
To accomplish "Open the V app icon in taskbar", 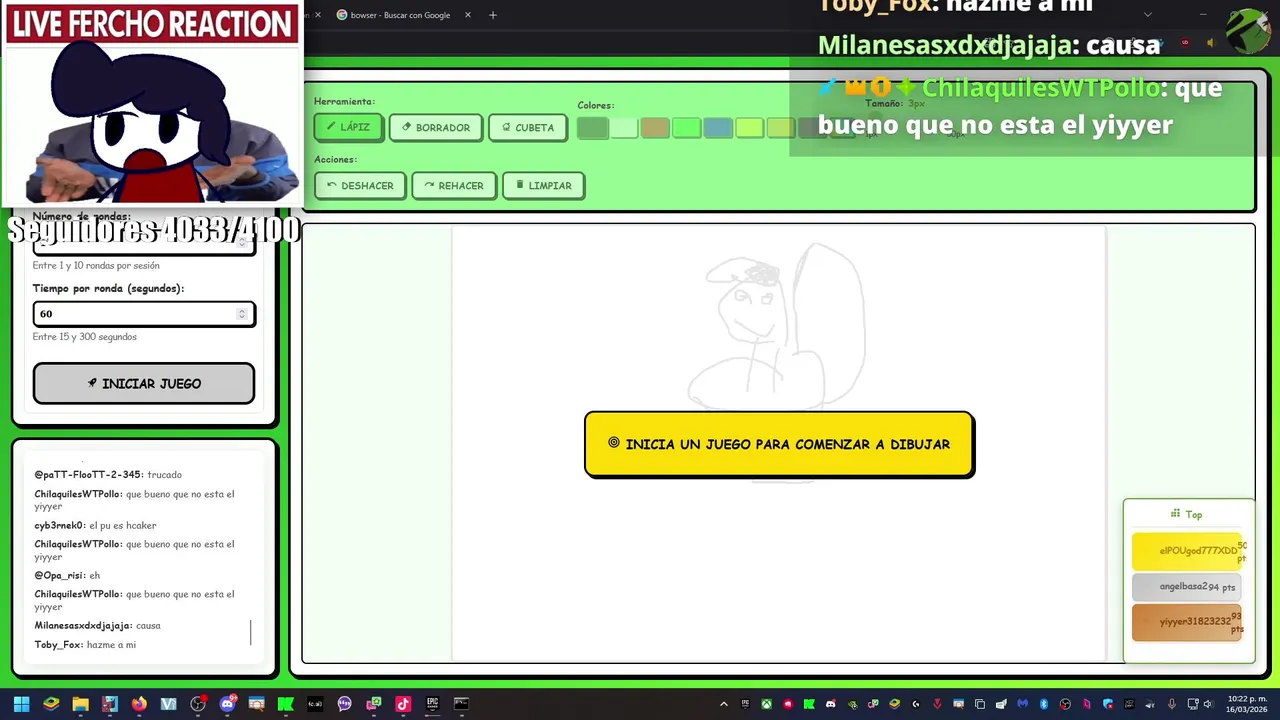I will tap(168, 704).
